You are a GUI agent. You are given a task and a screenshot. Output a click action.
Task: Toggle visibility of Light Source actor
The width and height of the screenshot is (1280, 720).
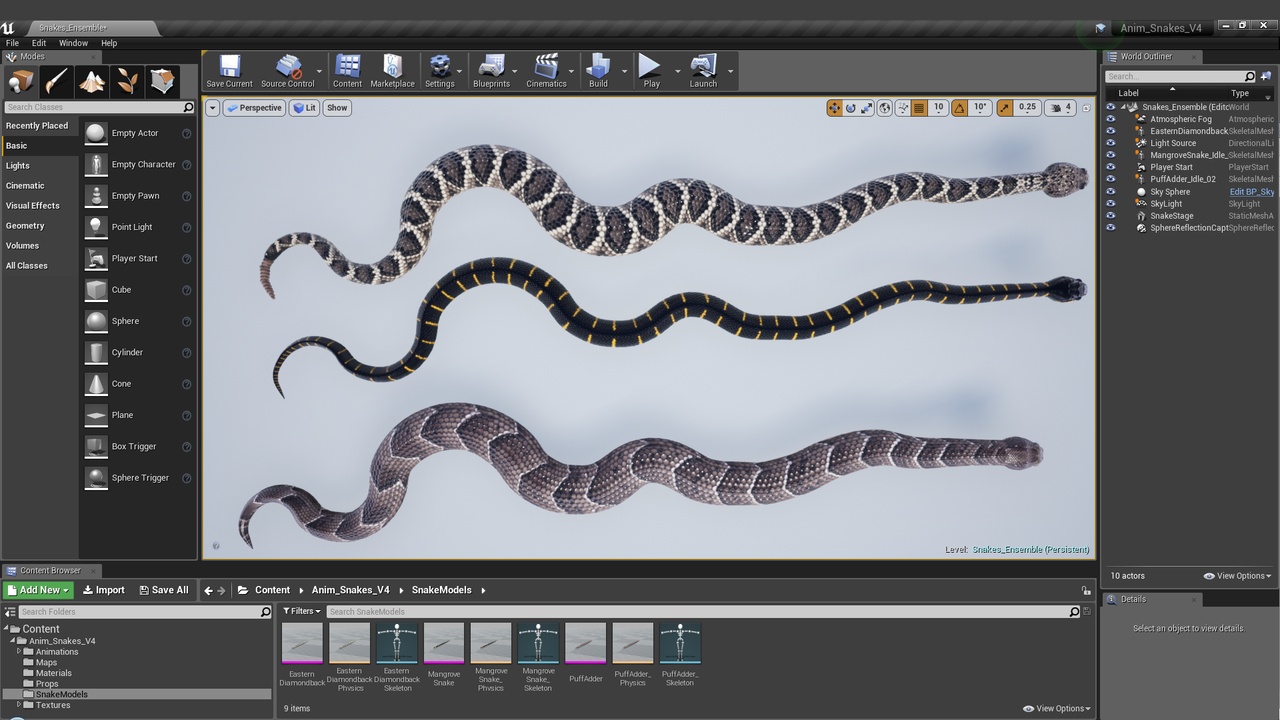[1110, 143]
